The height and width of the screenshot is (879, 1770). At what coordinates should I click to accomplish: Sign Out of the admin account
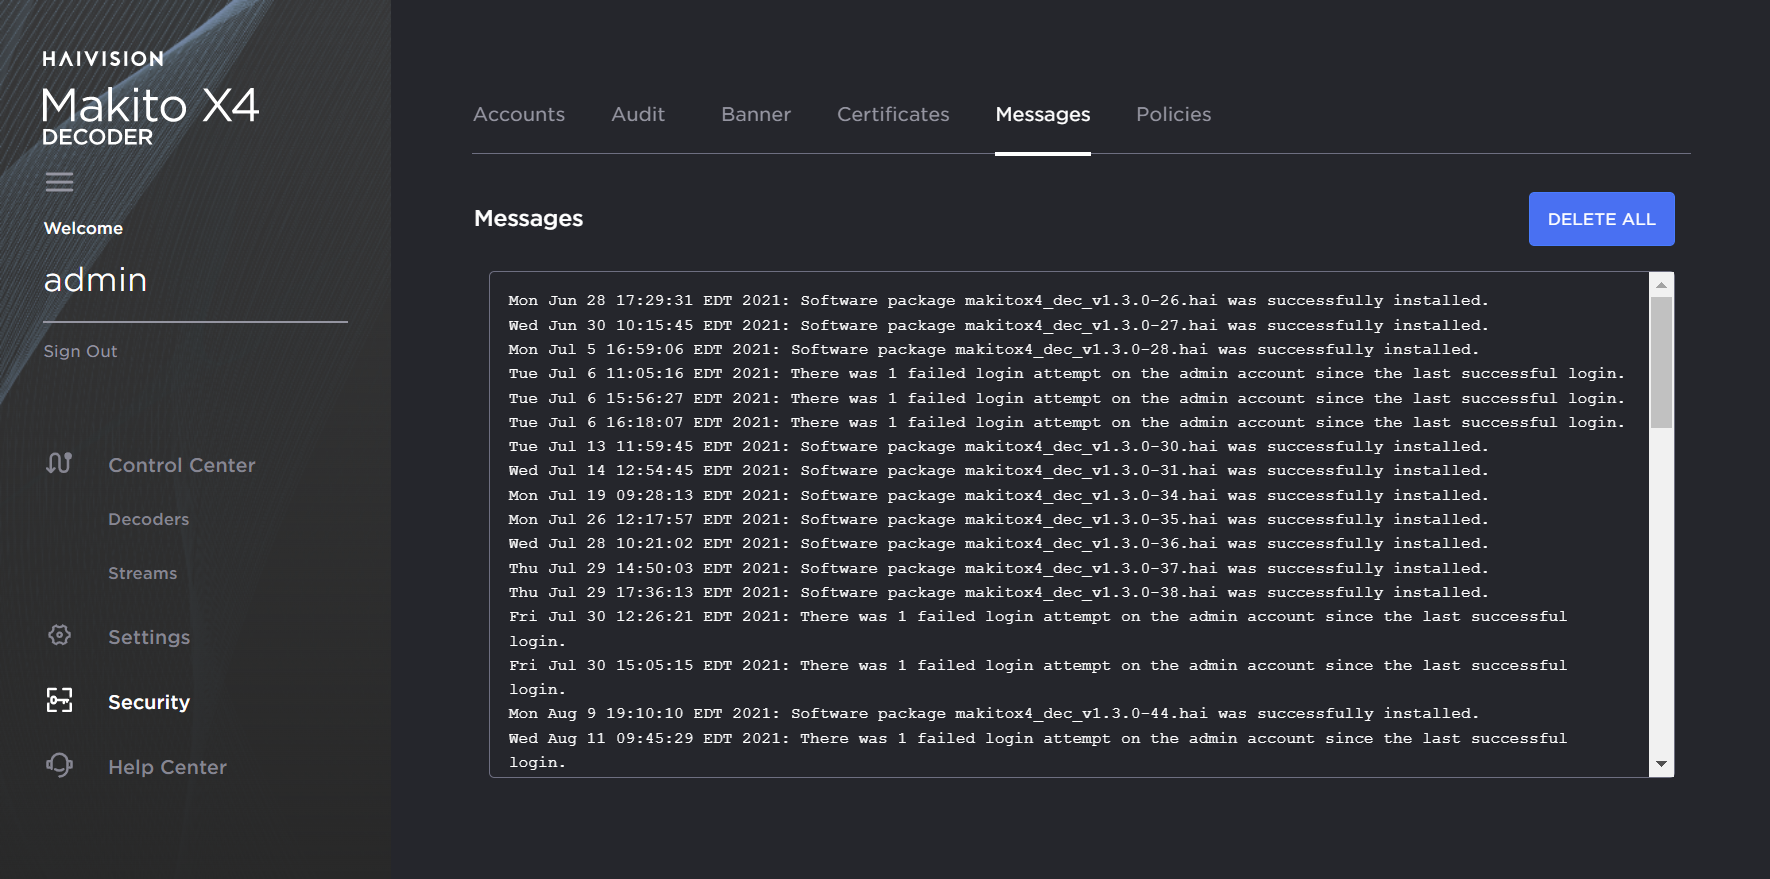80,352
